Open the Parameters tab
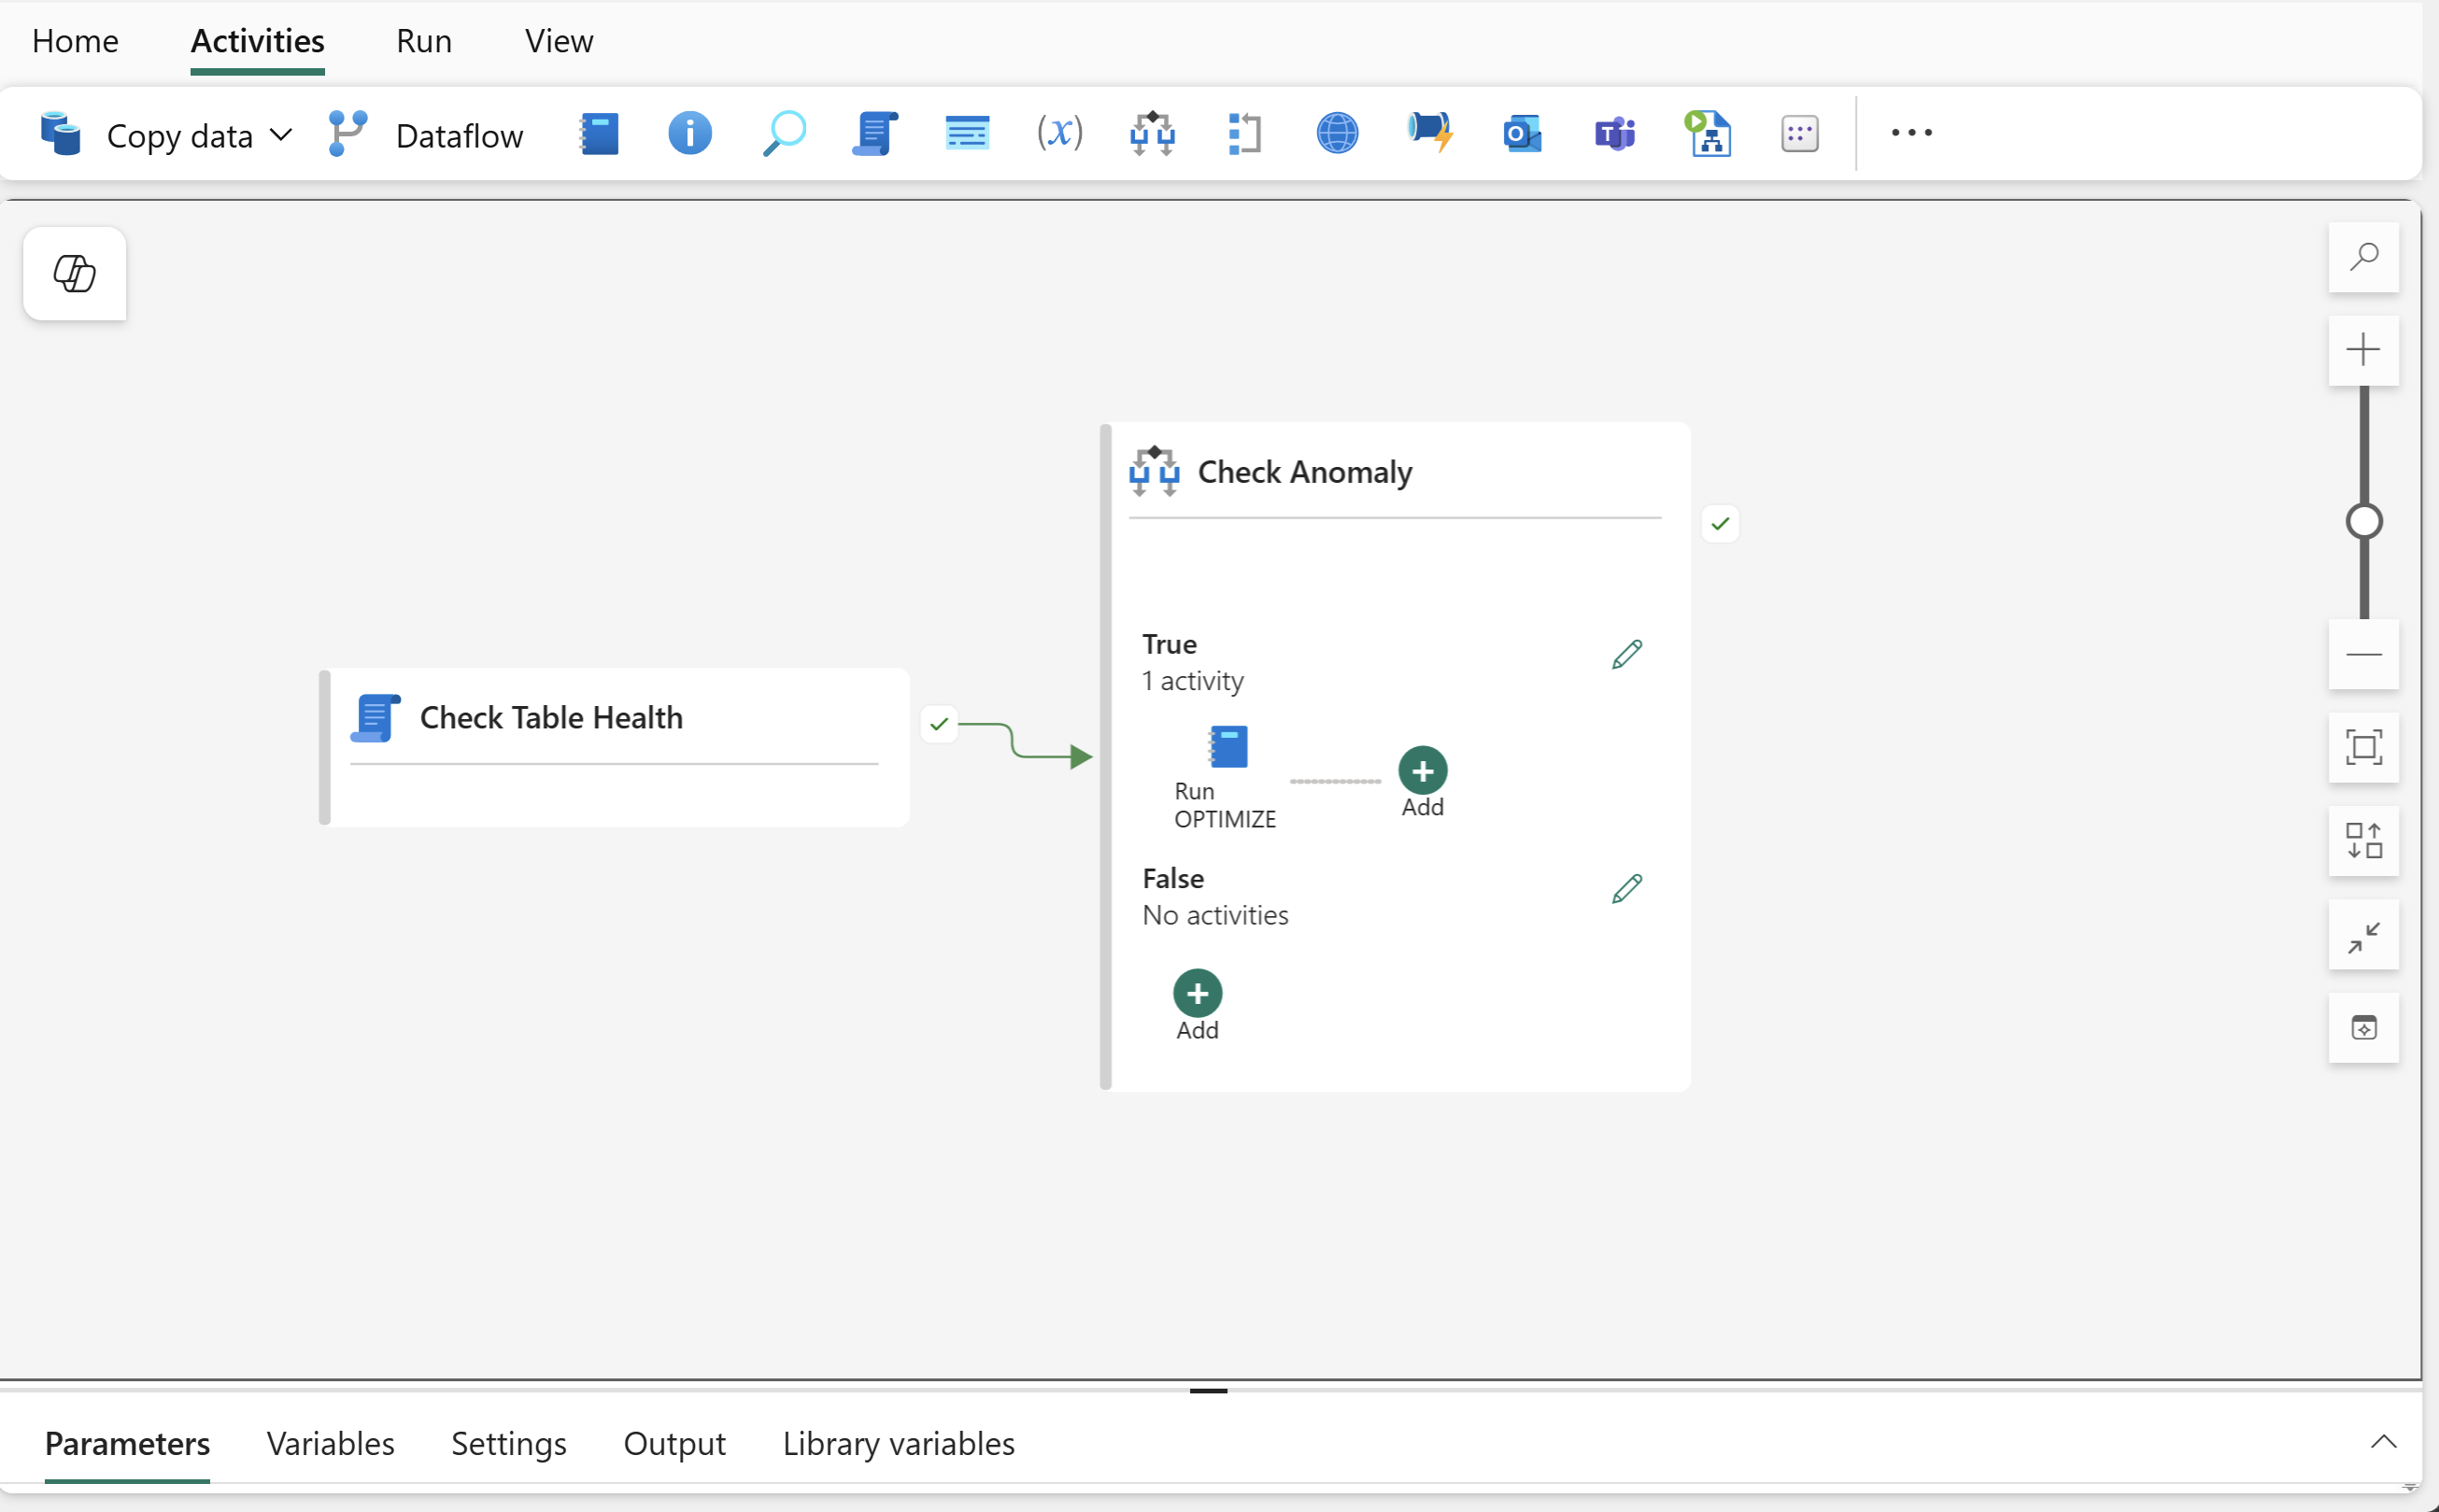 pos(127,1443)
